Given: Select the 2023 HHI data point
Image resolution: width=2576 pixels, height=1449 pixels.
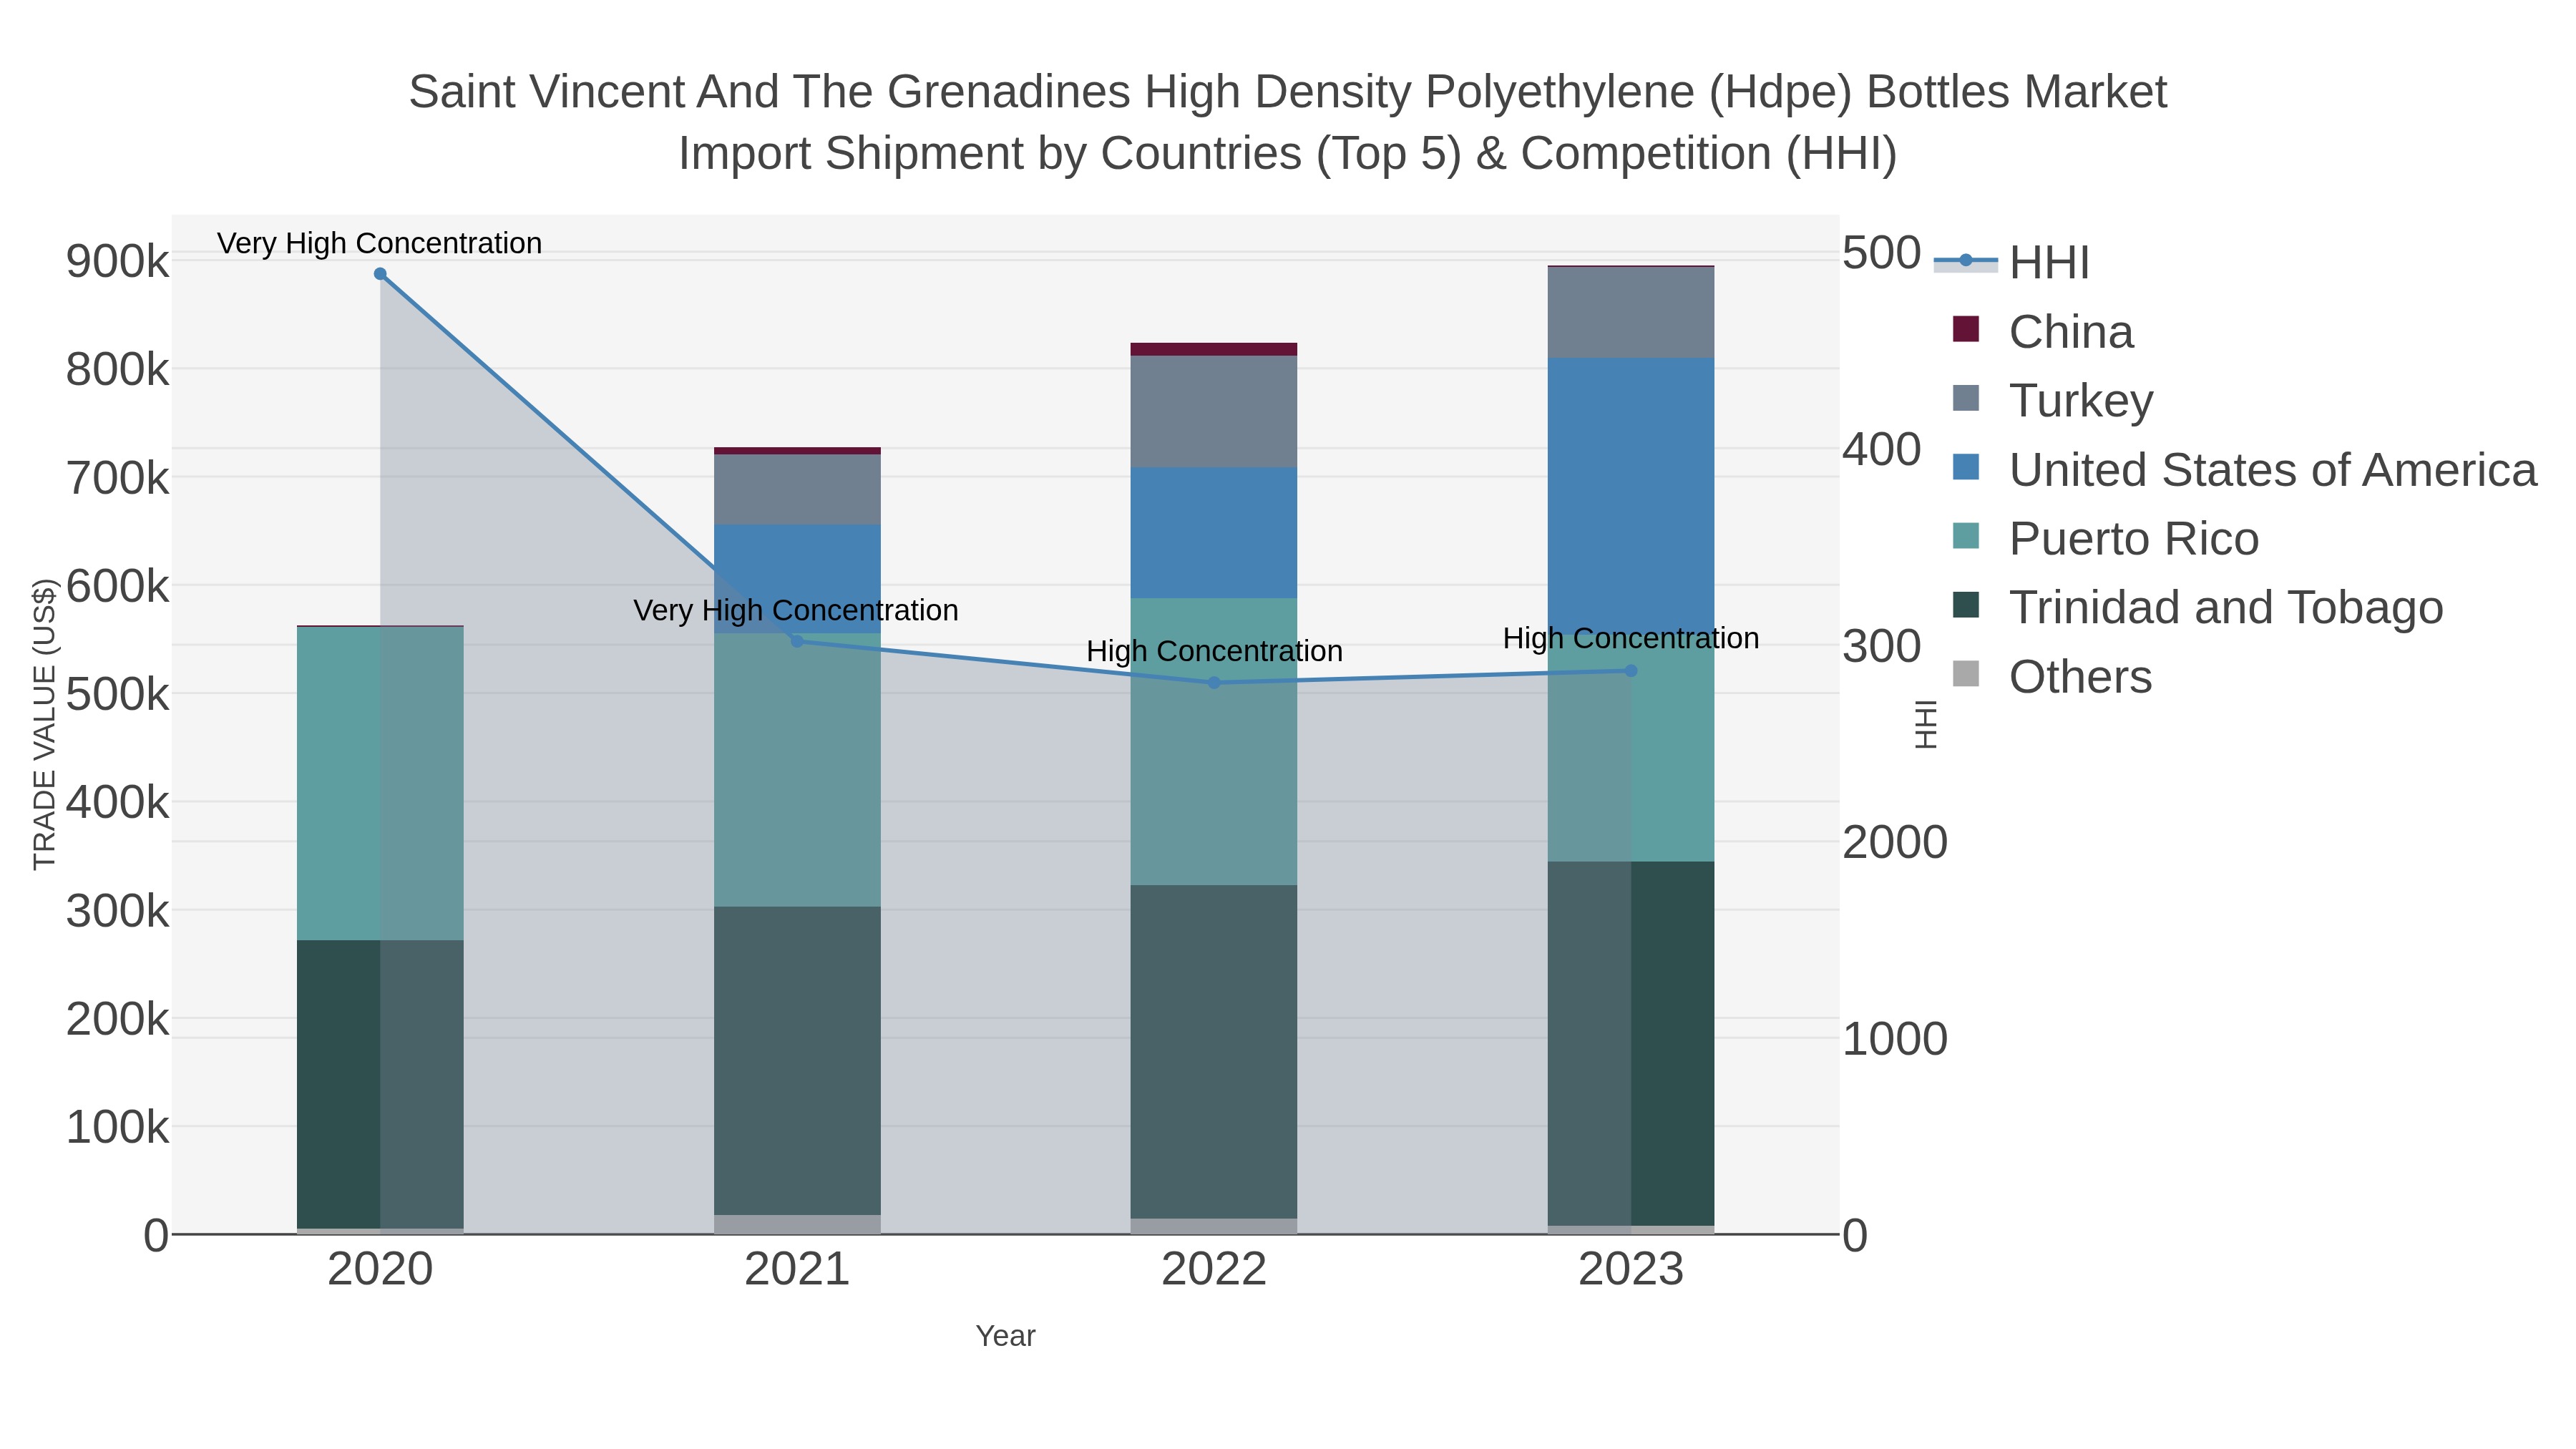Looking at the screenshot, I should [1631, 671].
